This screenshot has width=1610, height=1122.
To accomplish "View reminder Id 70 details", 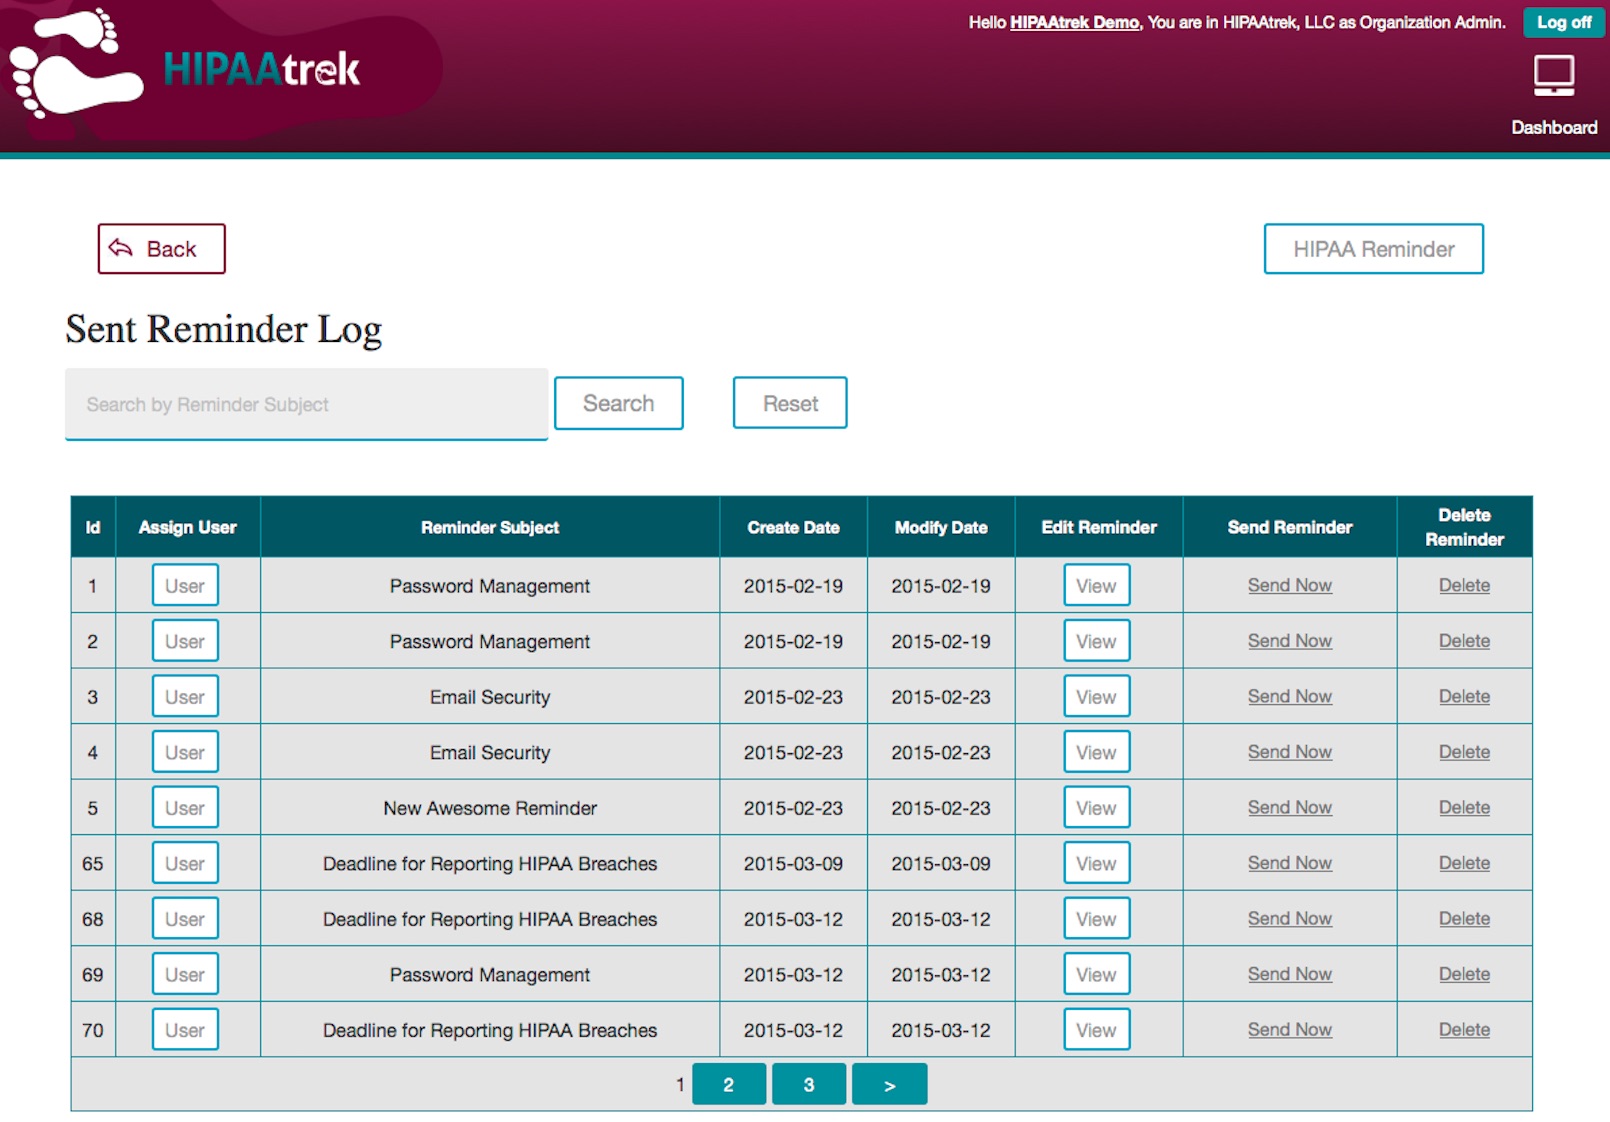I will (1096, 1030).
